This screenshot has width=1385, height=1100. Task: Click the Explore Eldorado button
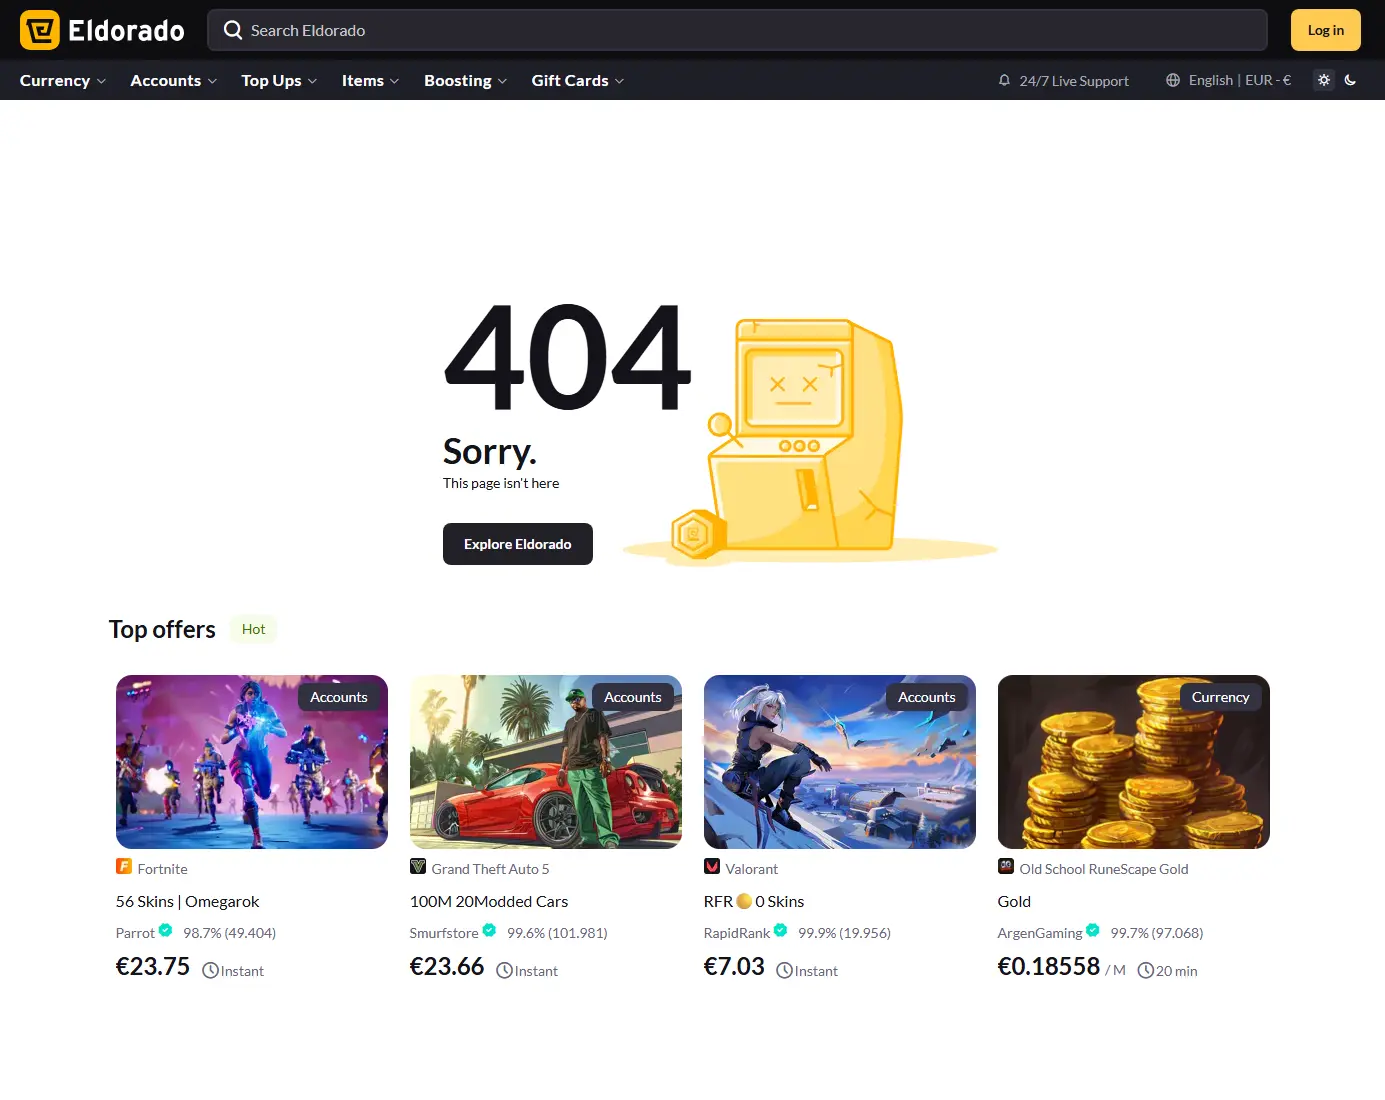(x=518, y=544)
